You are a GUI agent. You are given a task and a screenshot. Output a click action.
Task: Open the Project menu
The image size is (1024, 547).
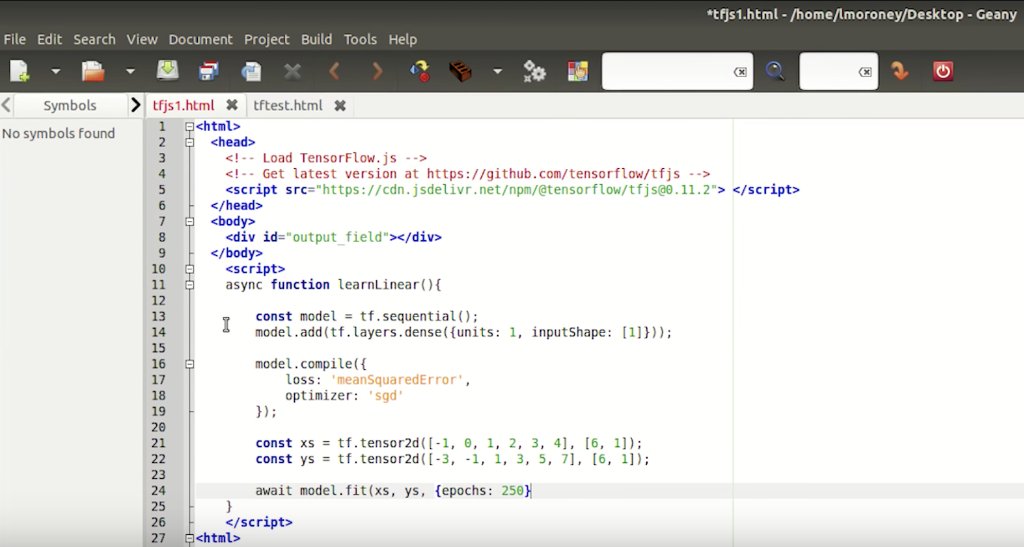click(266, 39)
